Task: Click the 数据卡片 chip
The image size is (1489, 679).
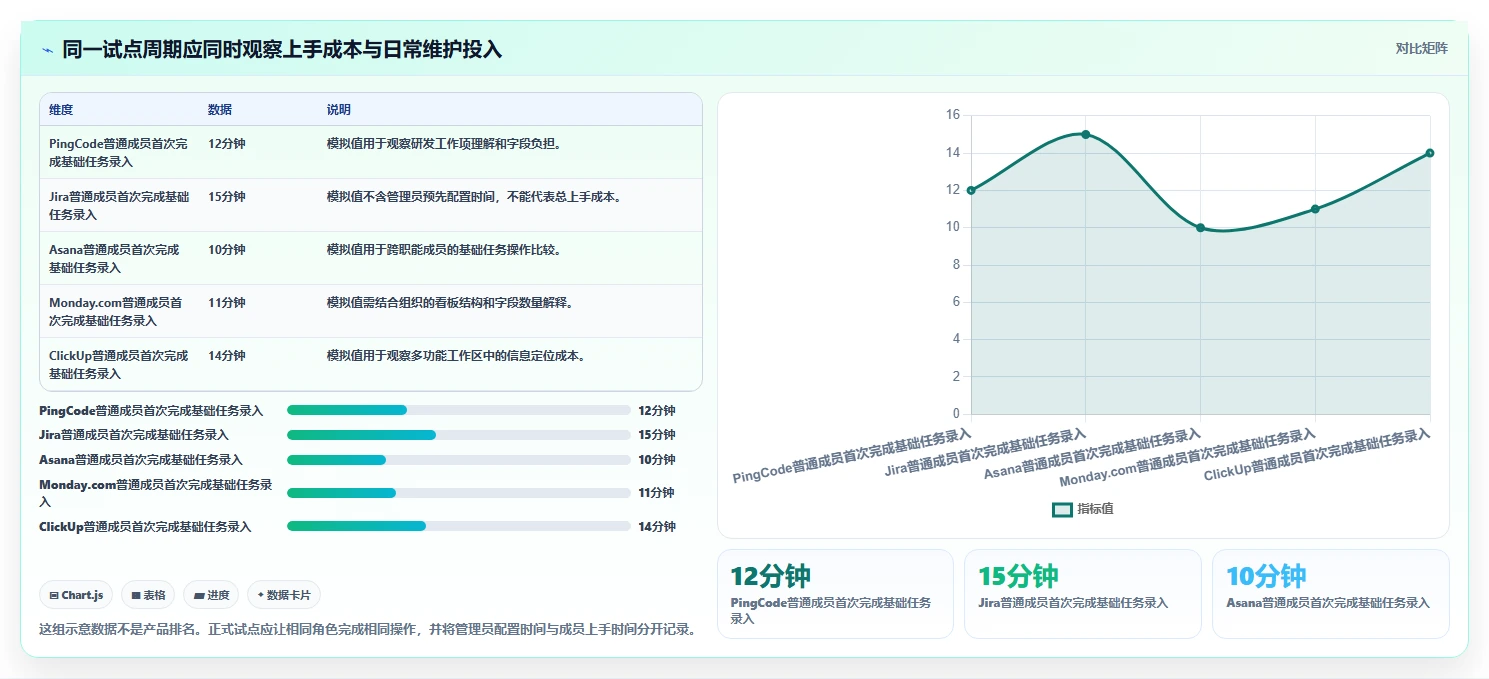Action: point(284,595)
